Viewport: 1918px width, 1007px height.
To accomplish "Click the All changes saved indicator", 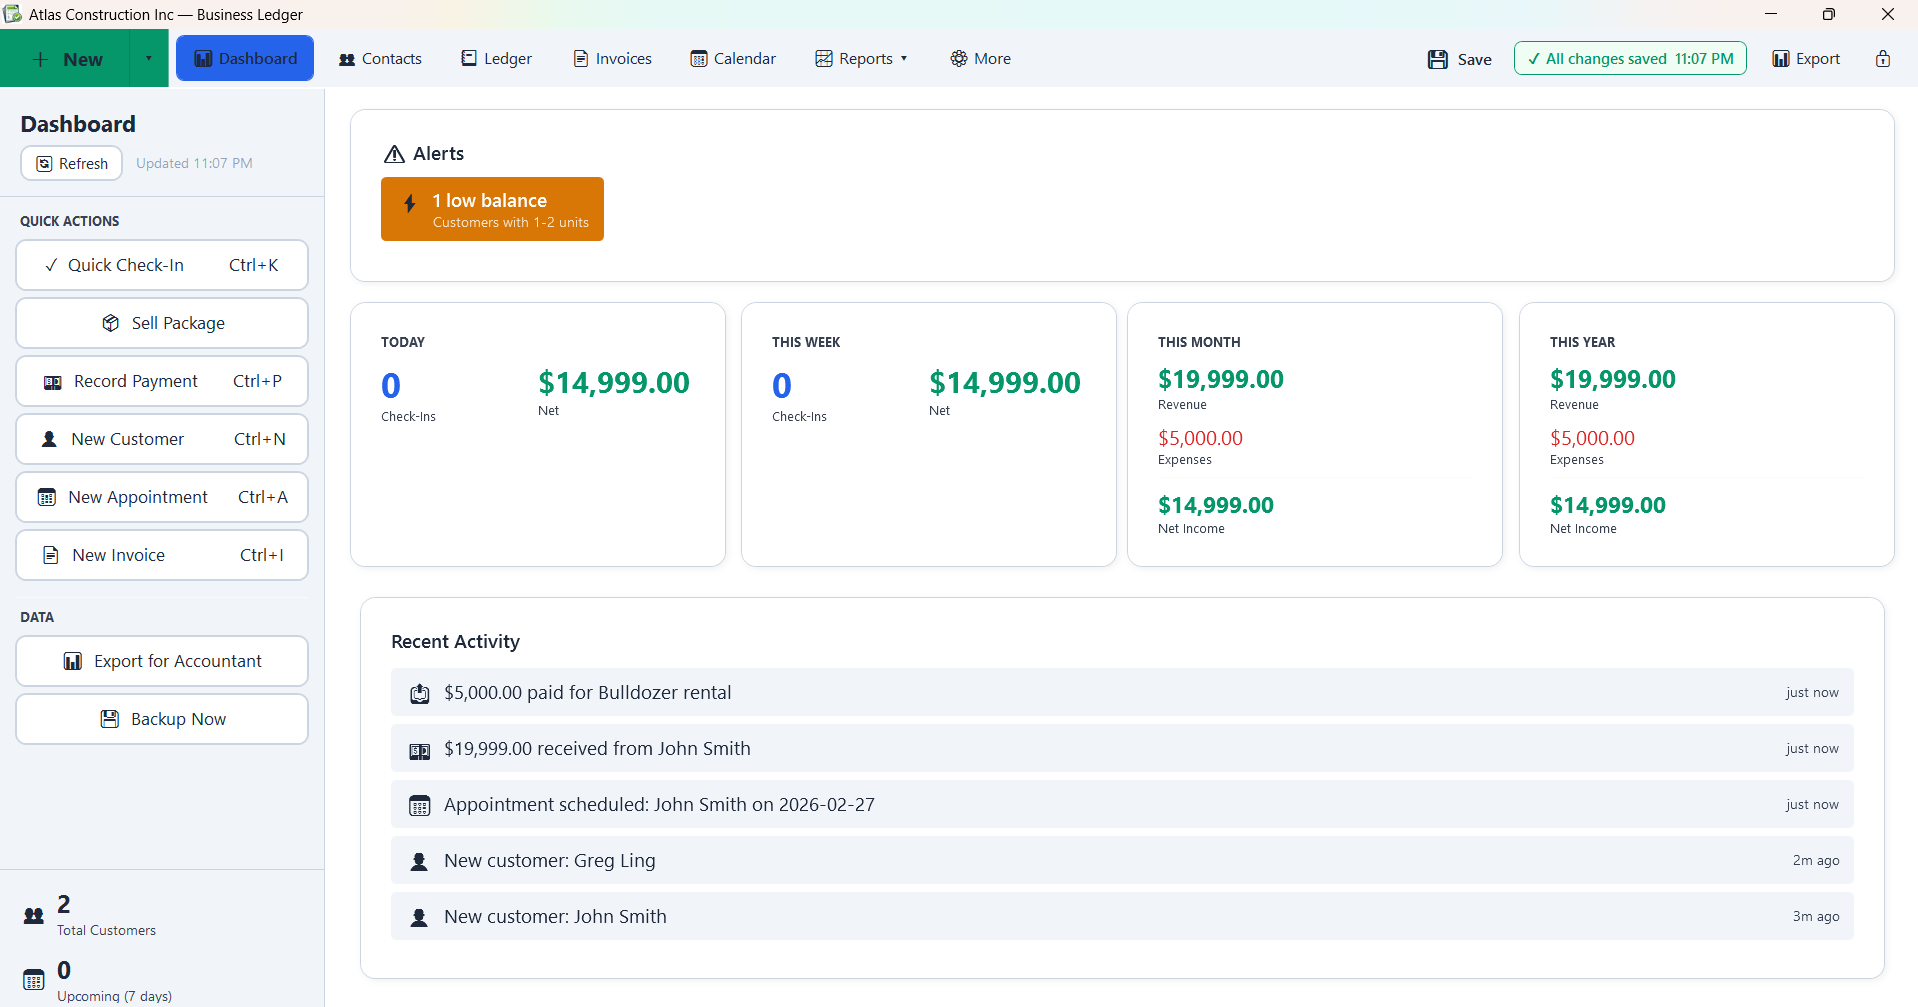I will click(x=1629, y=58).
